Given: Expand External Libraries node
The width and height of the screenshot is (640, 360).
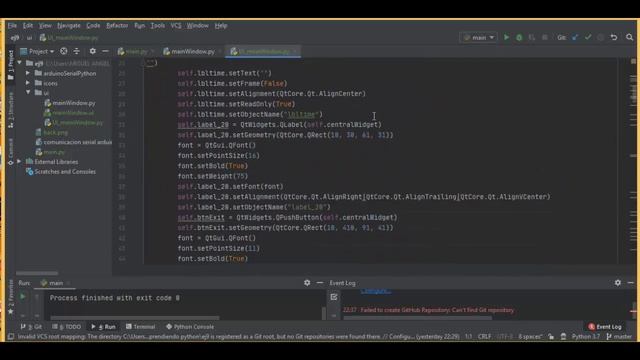Looking at the screenshot, I should coord(19,162).
